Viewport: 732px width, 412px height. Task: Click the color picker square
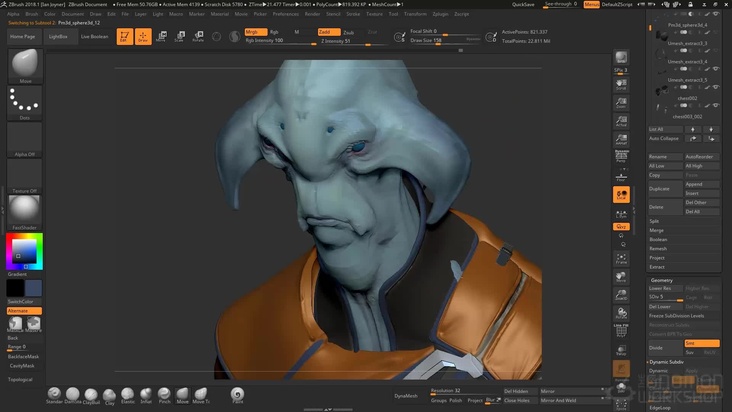pos(25,252)
